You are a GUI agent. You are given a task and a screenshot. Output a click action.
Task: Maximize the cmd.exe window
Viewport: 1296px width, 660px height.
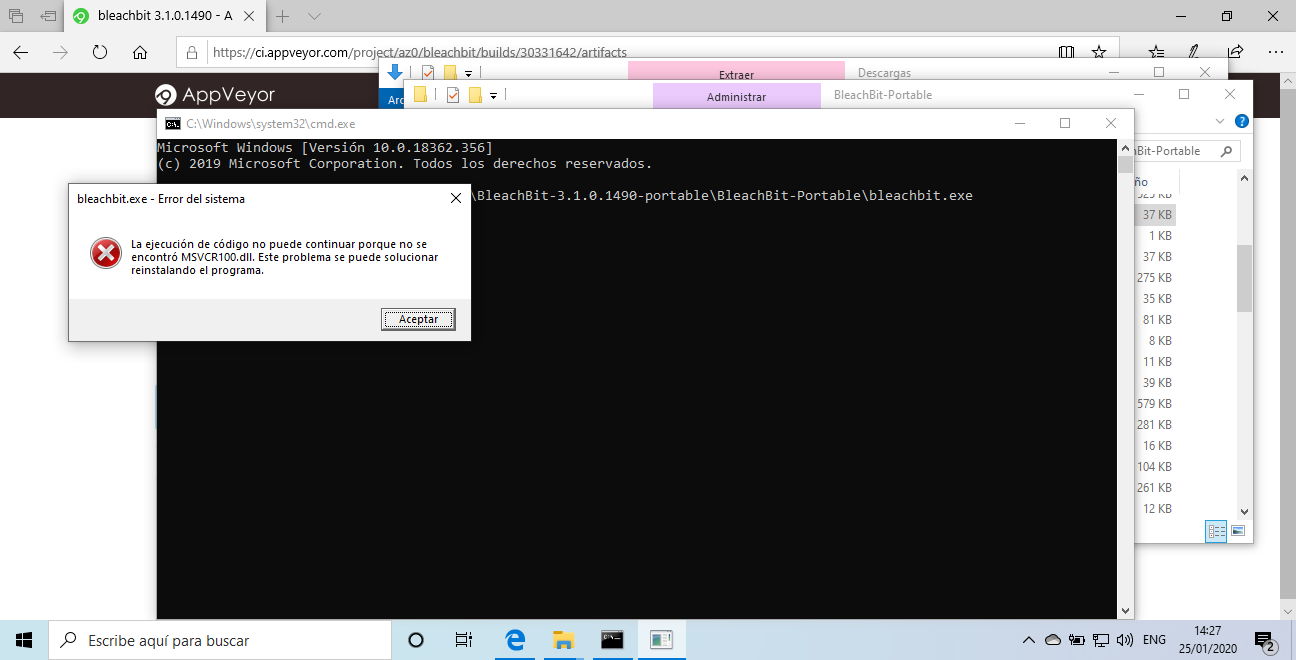coord(1065,123)
